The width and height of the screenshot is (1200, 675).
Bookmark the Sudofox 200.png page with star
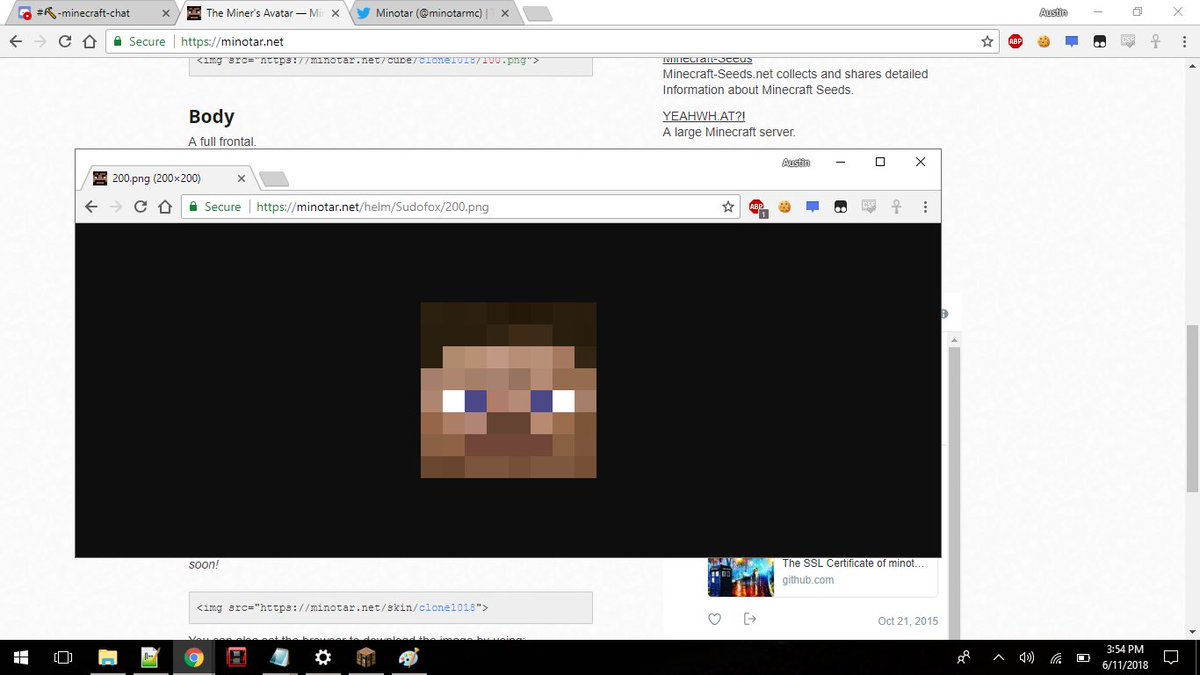(728, 207)
